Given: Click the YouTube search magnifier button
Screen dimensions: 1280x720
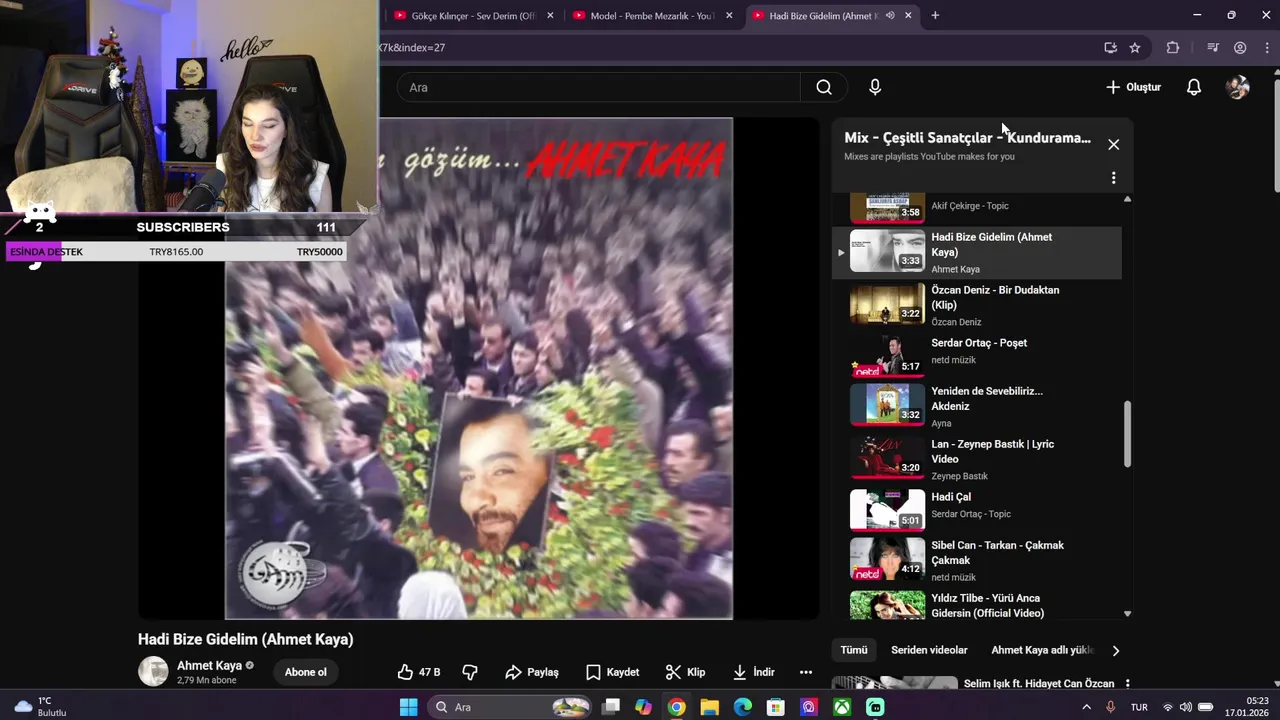Looking at the screenshot, I should 824,87.
